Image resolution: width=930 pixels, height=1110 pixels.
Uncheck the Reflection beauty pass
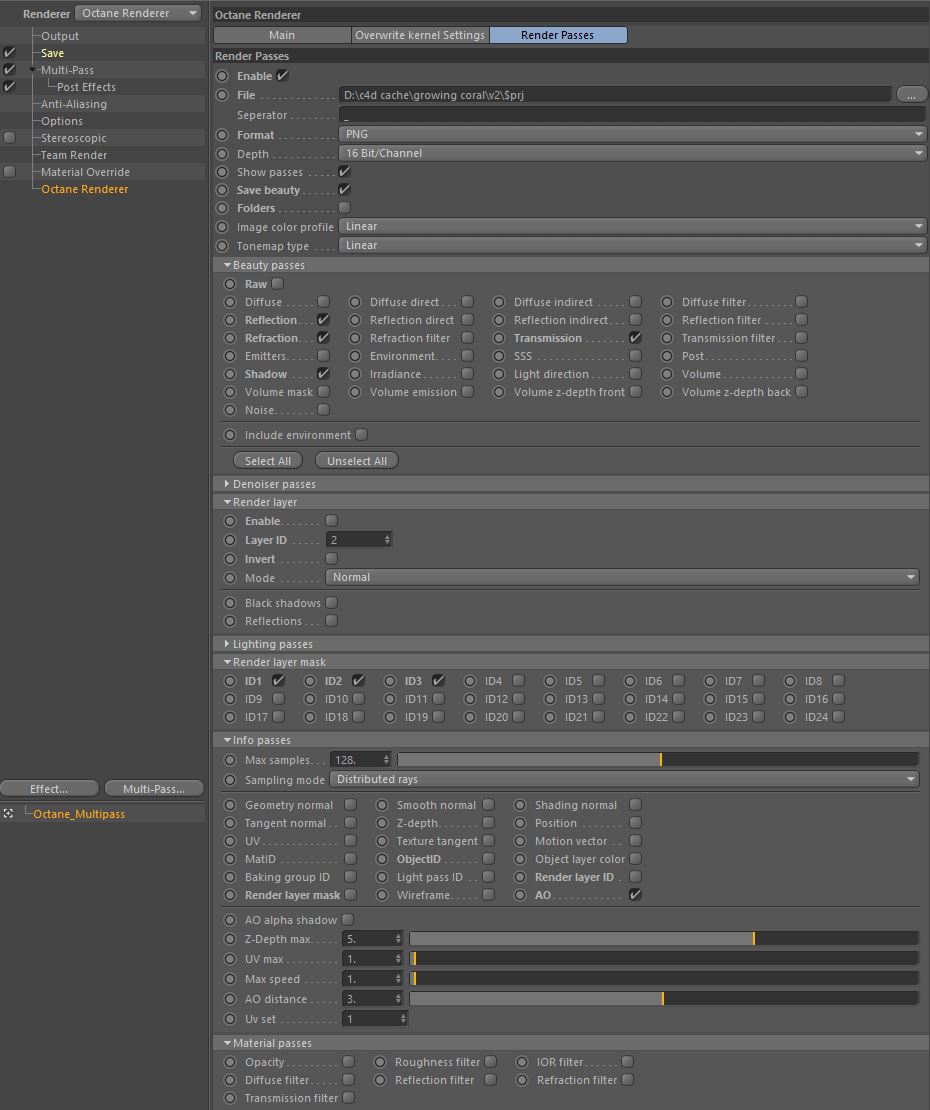coord(323,319)
